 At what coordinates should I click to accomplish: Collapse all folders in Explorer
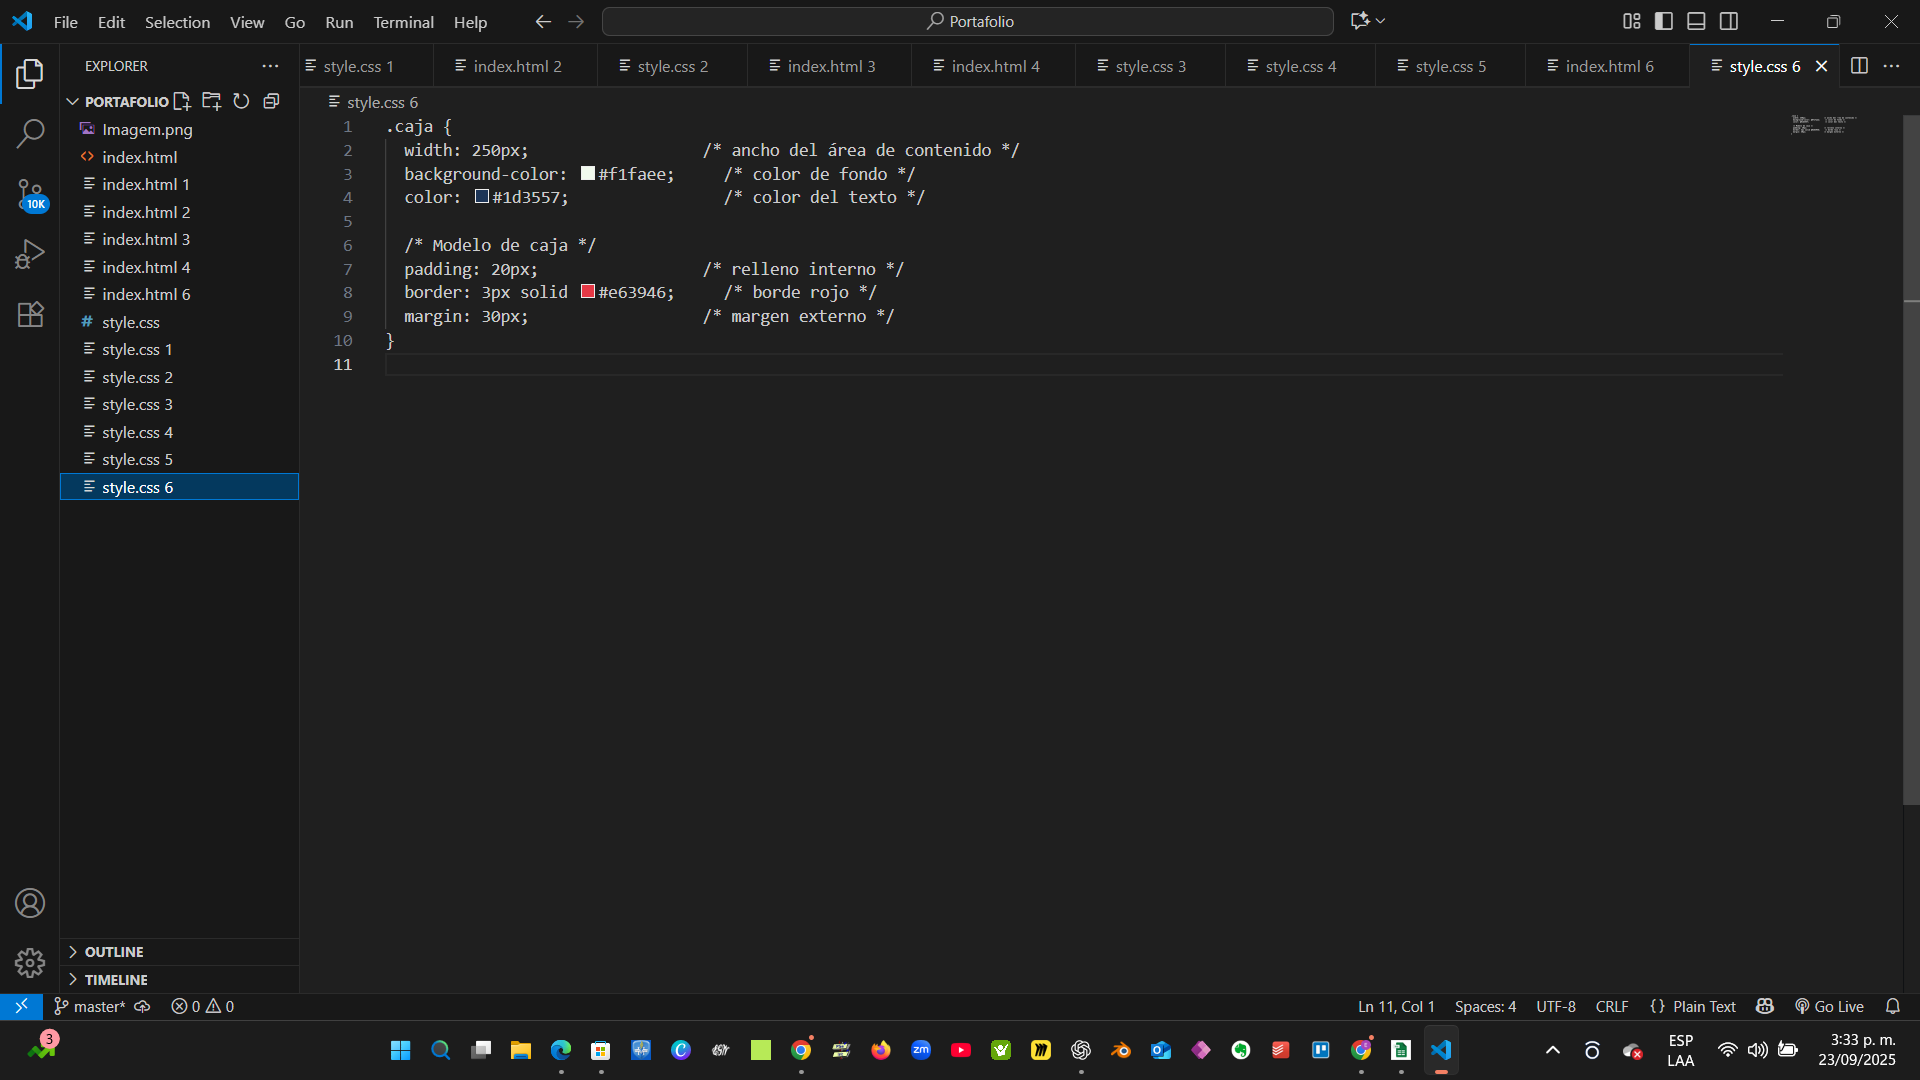(271, 101)
